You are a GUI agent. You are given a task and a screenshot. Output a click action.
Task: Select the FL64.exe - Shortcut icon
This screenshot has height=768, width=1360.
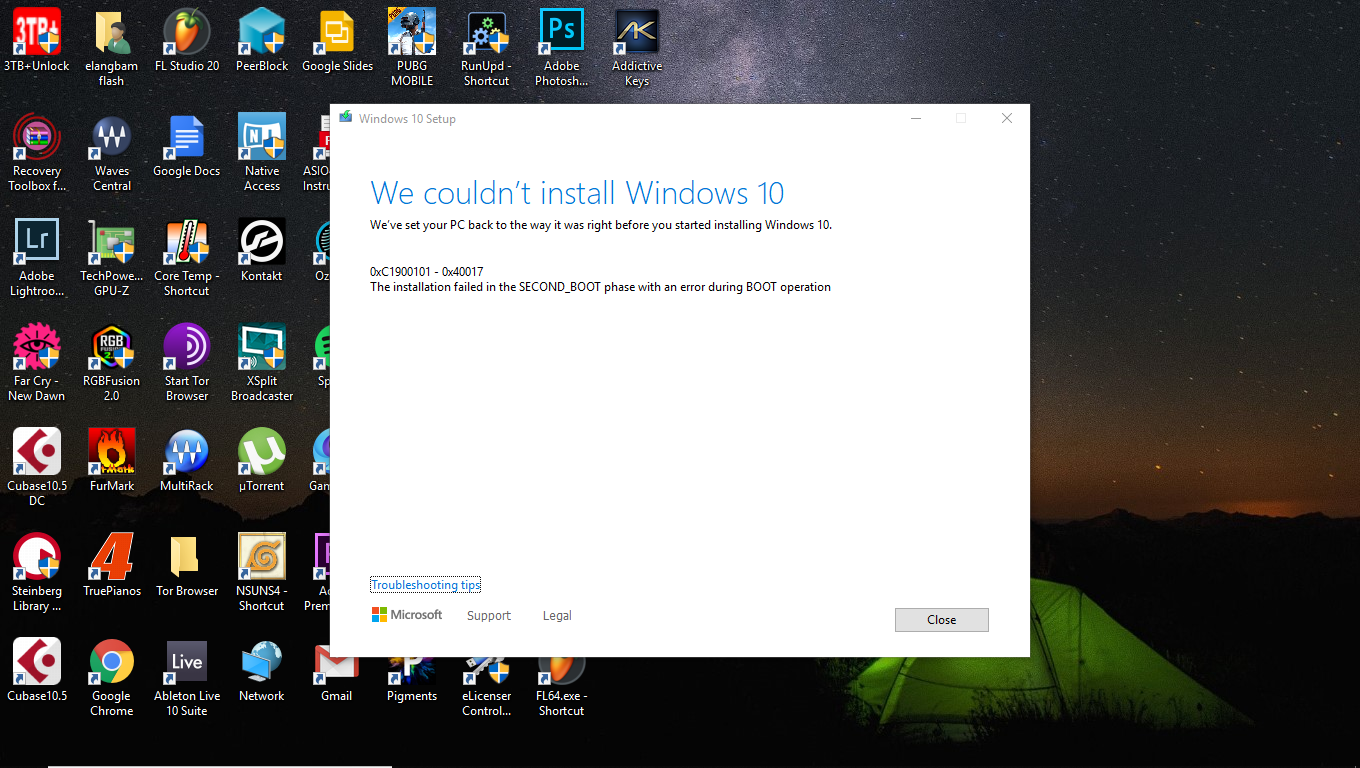point(562,688)
